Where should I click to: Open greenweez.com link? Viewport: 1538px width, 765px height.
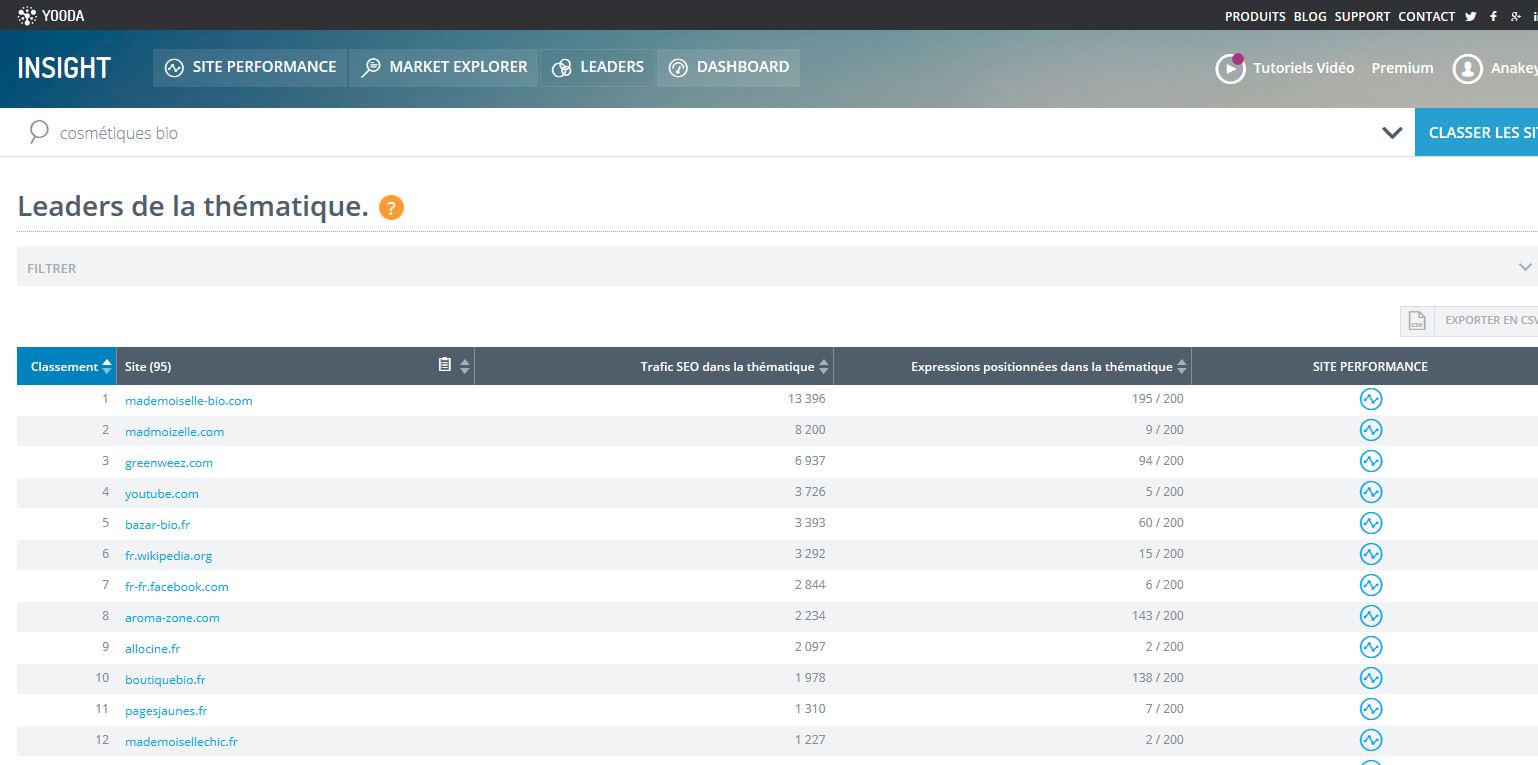(x=169, y=462)
